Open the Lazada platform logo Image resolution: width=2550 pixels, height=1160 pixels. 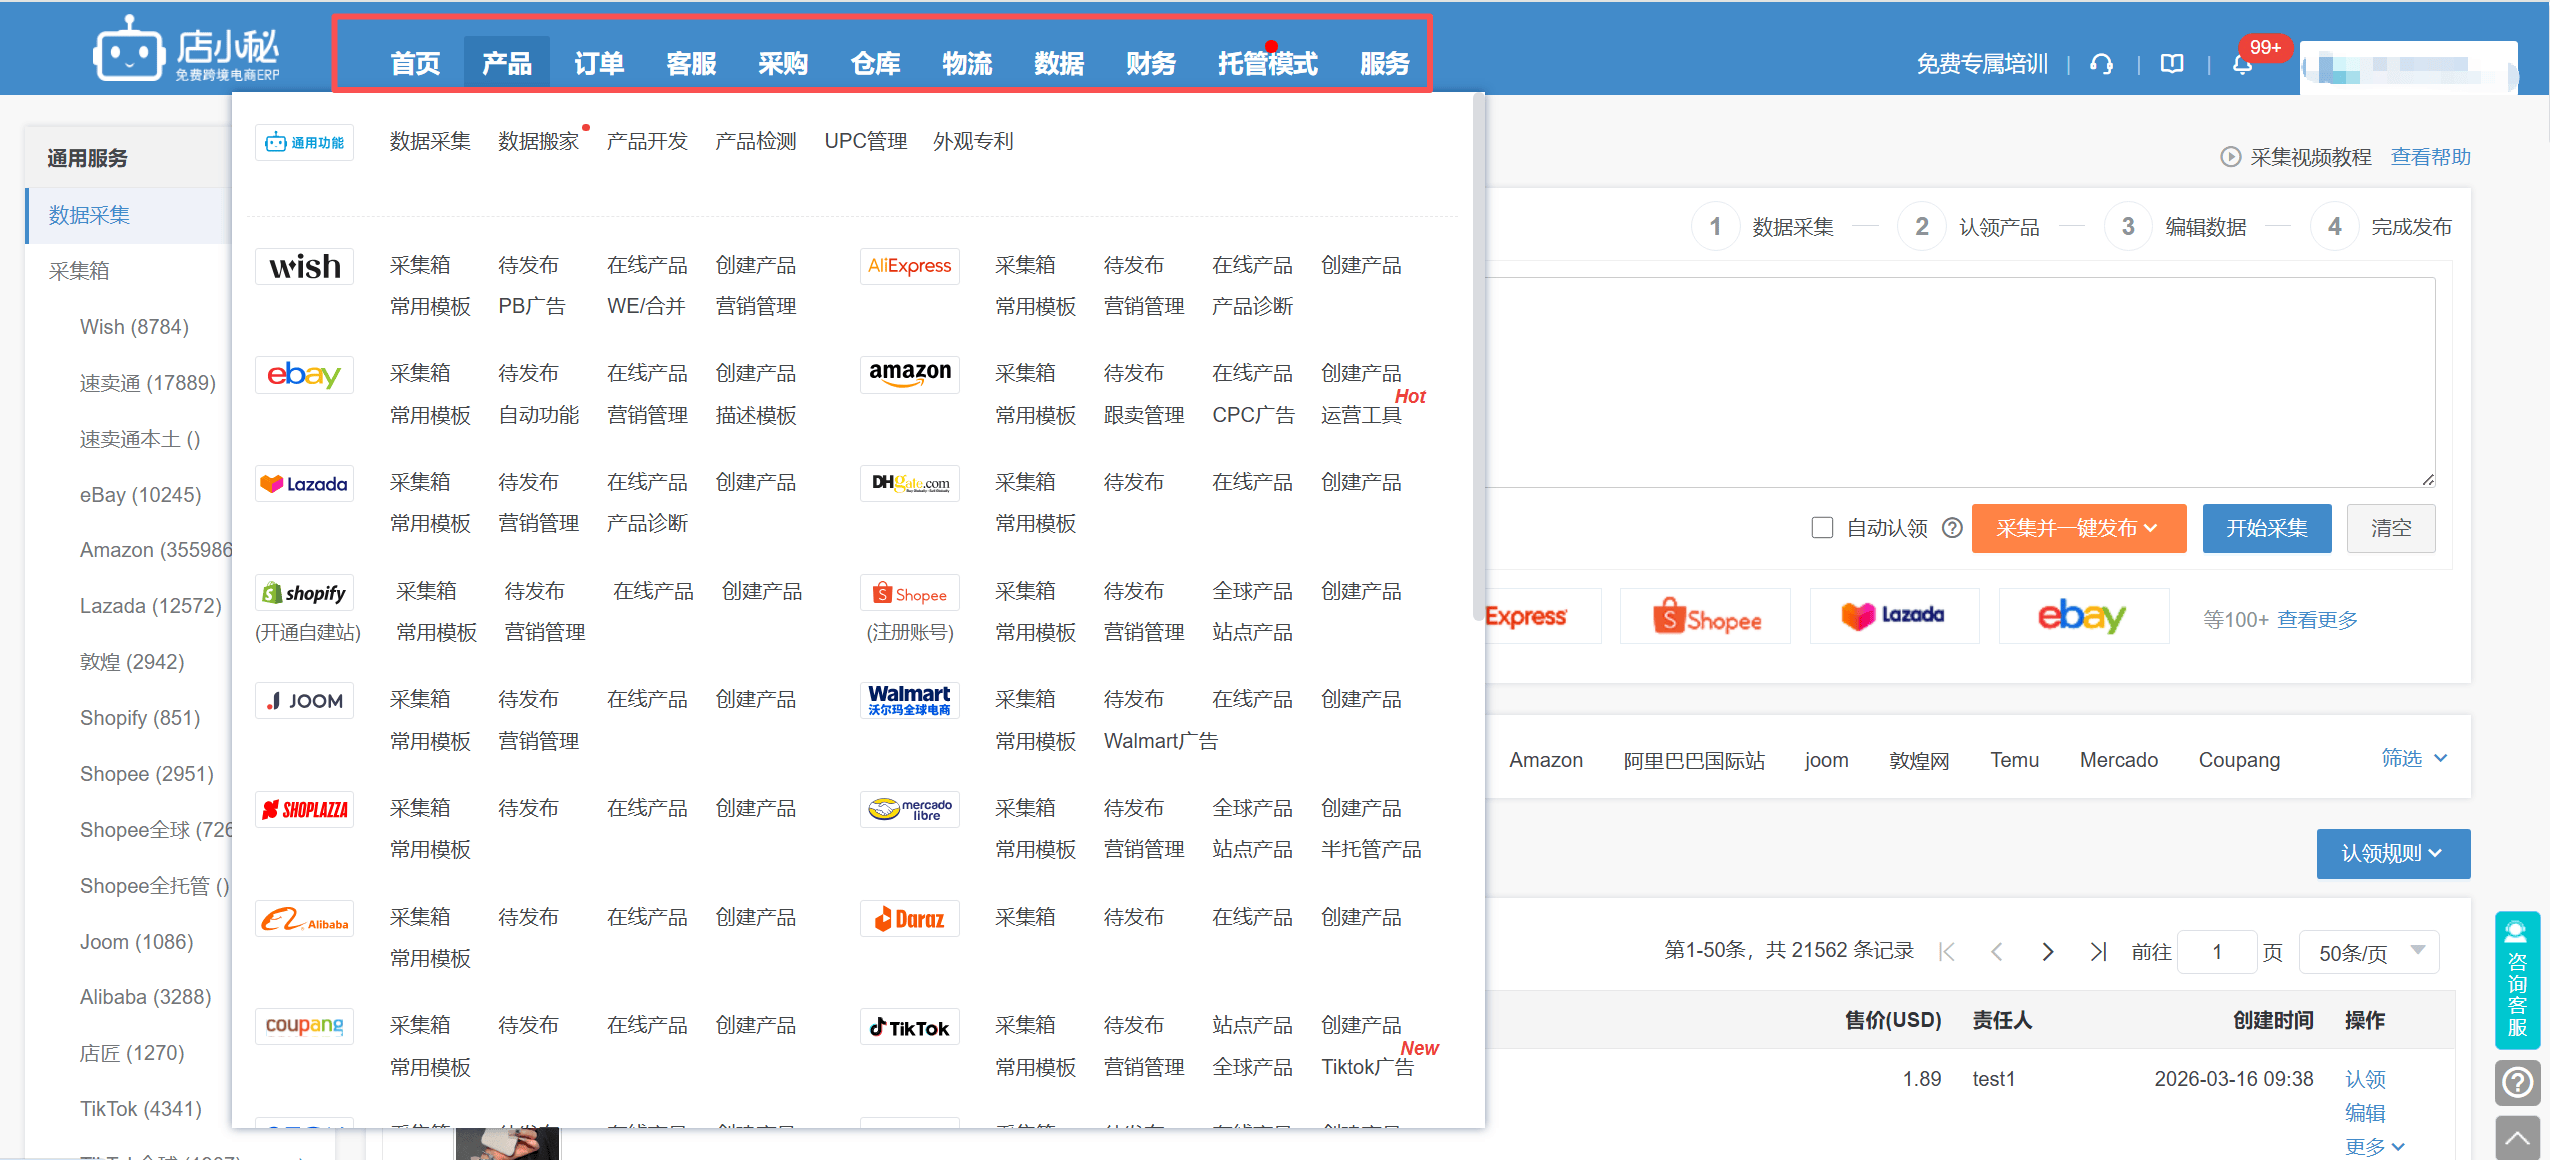click(304, 483)
